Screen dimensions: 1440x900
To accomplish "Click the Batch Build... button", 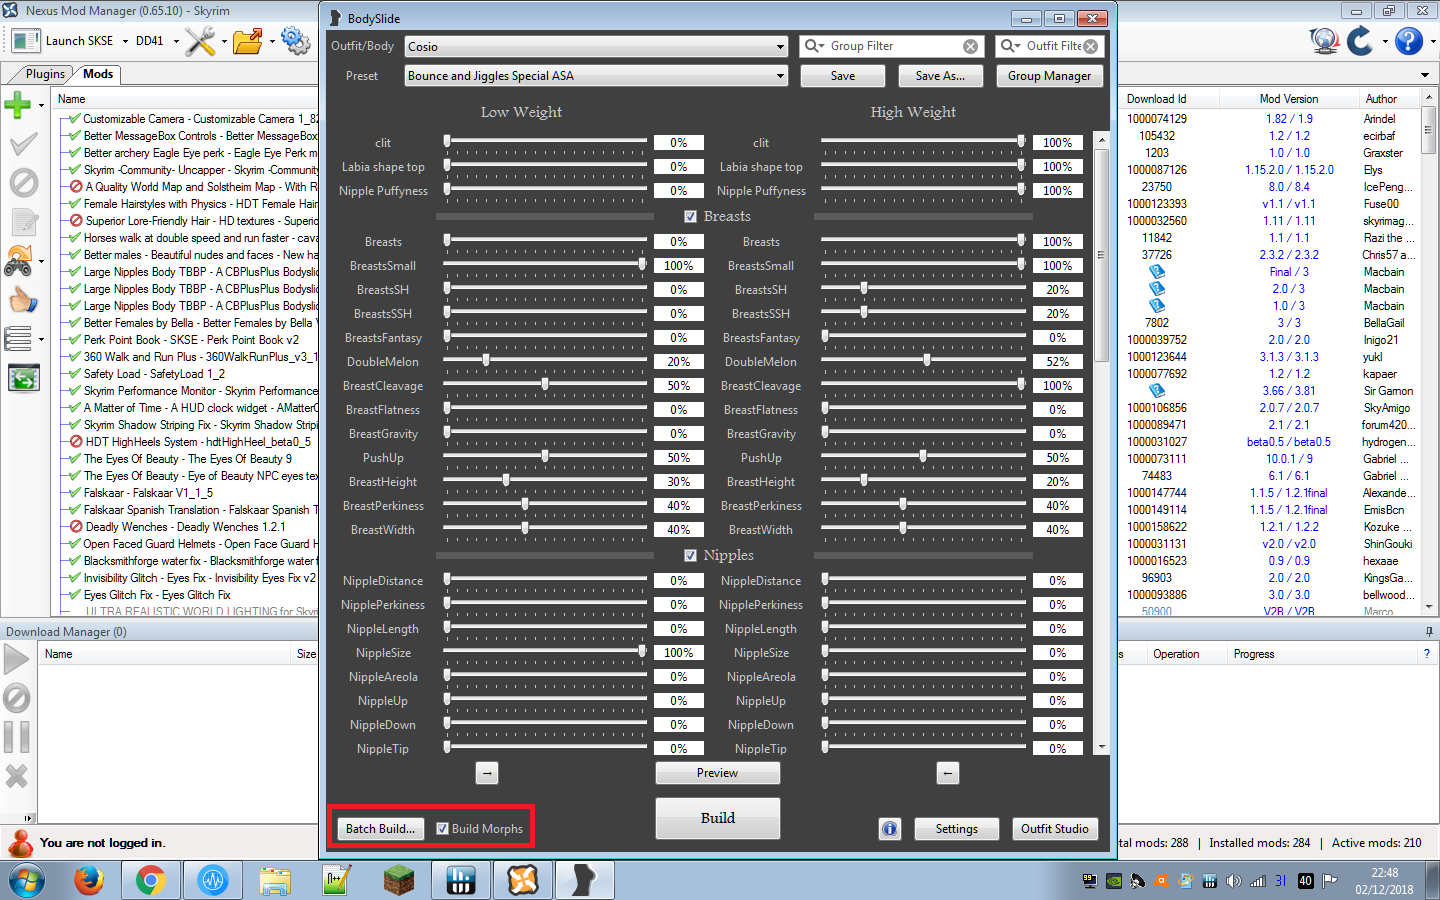I will point(380,829).
